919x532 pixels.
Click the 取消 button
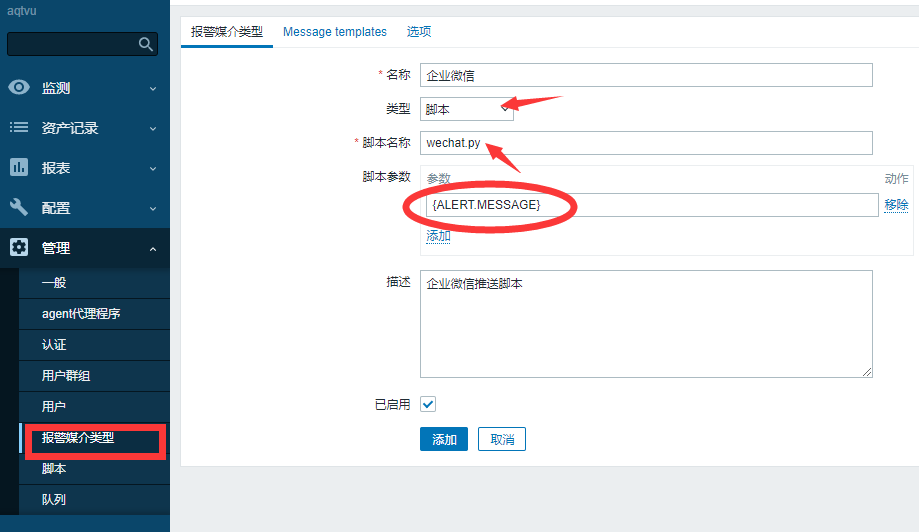pyautogui.click(x=502, y=439)
